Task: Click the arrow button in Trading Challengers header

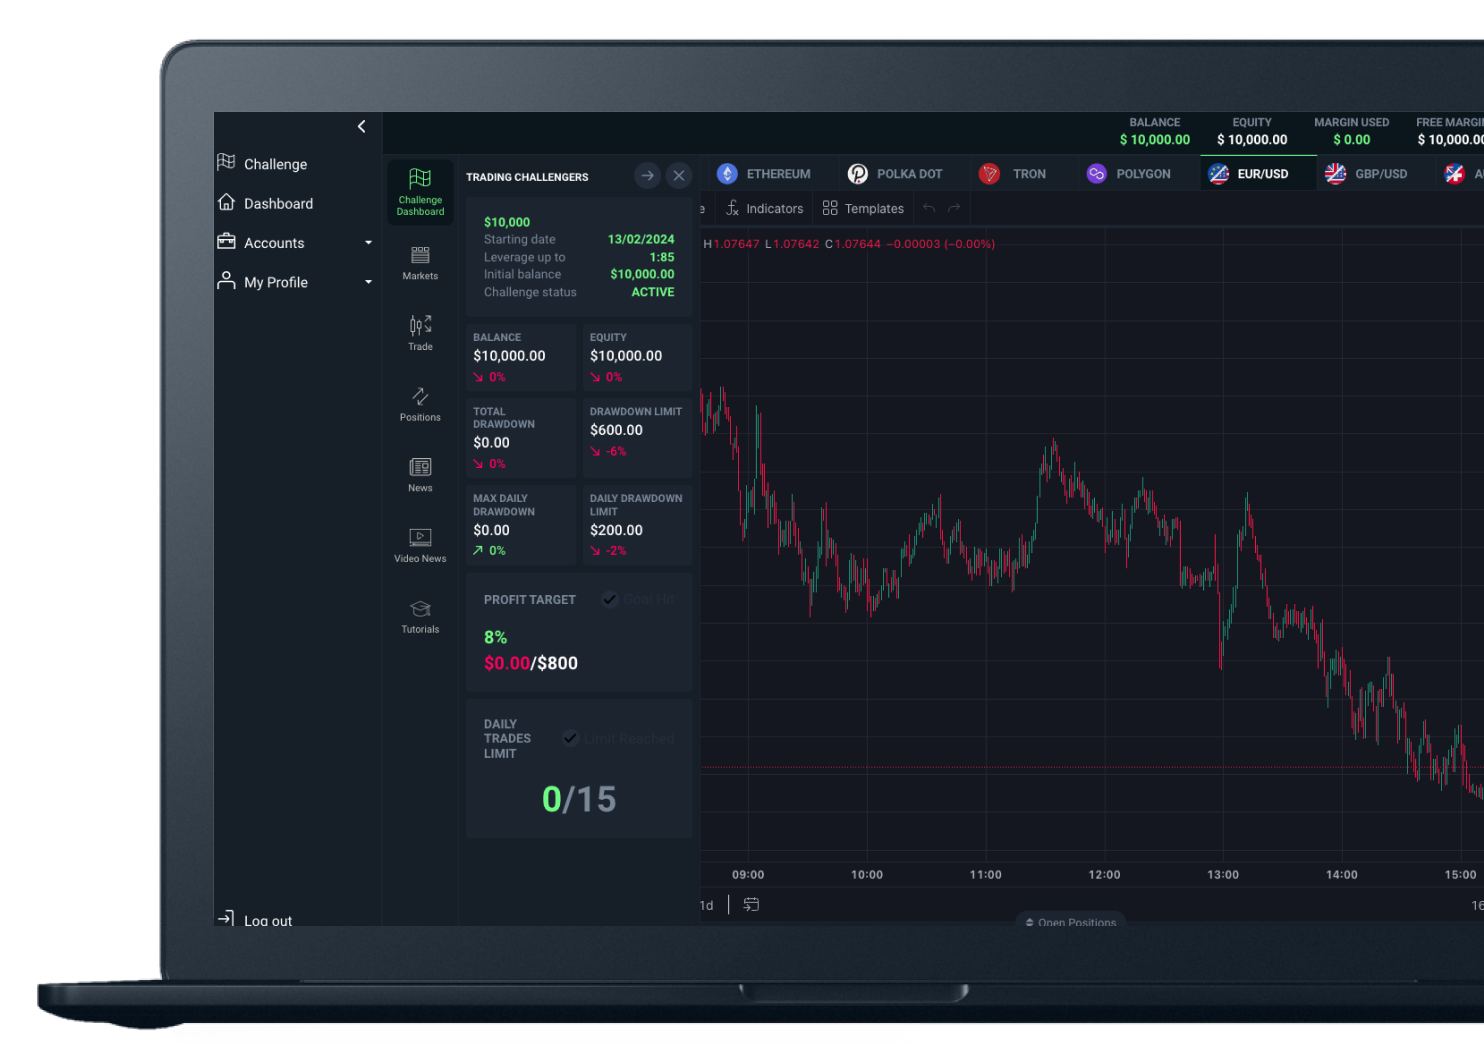Action: coord(647,176)
